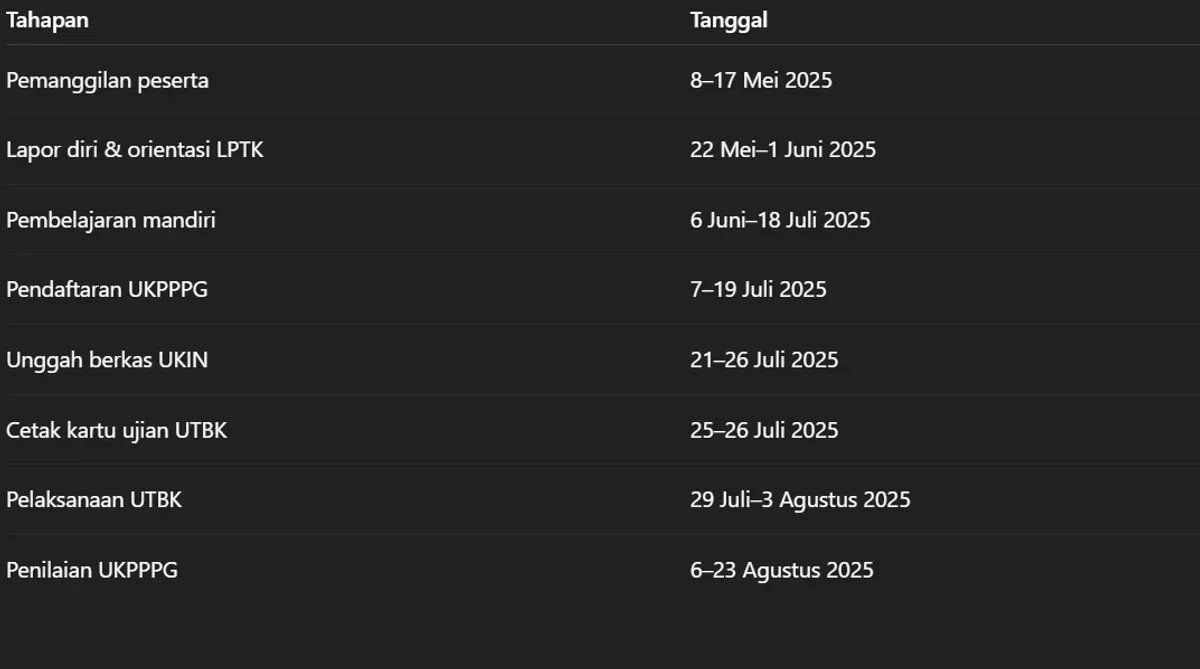Click the date 6 Juni–18 Juli 2025

[780, 220]
